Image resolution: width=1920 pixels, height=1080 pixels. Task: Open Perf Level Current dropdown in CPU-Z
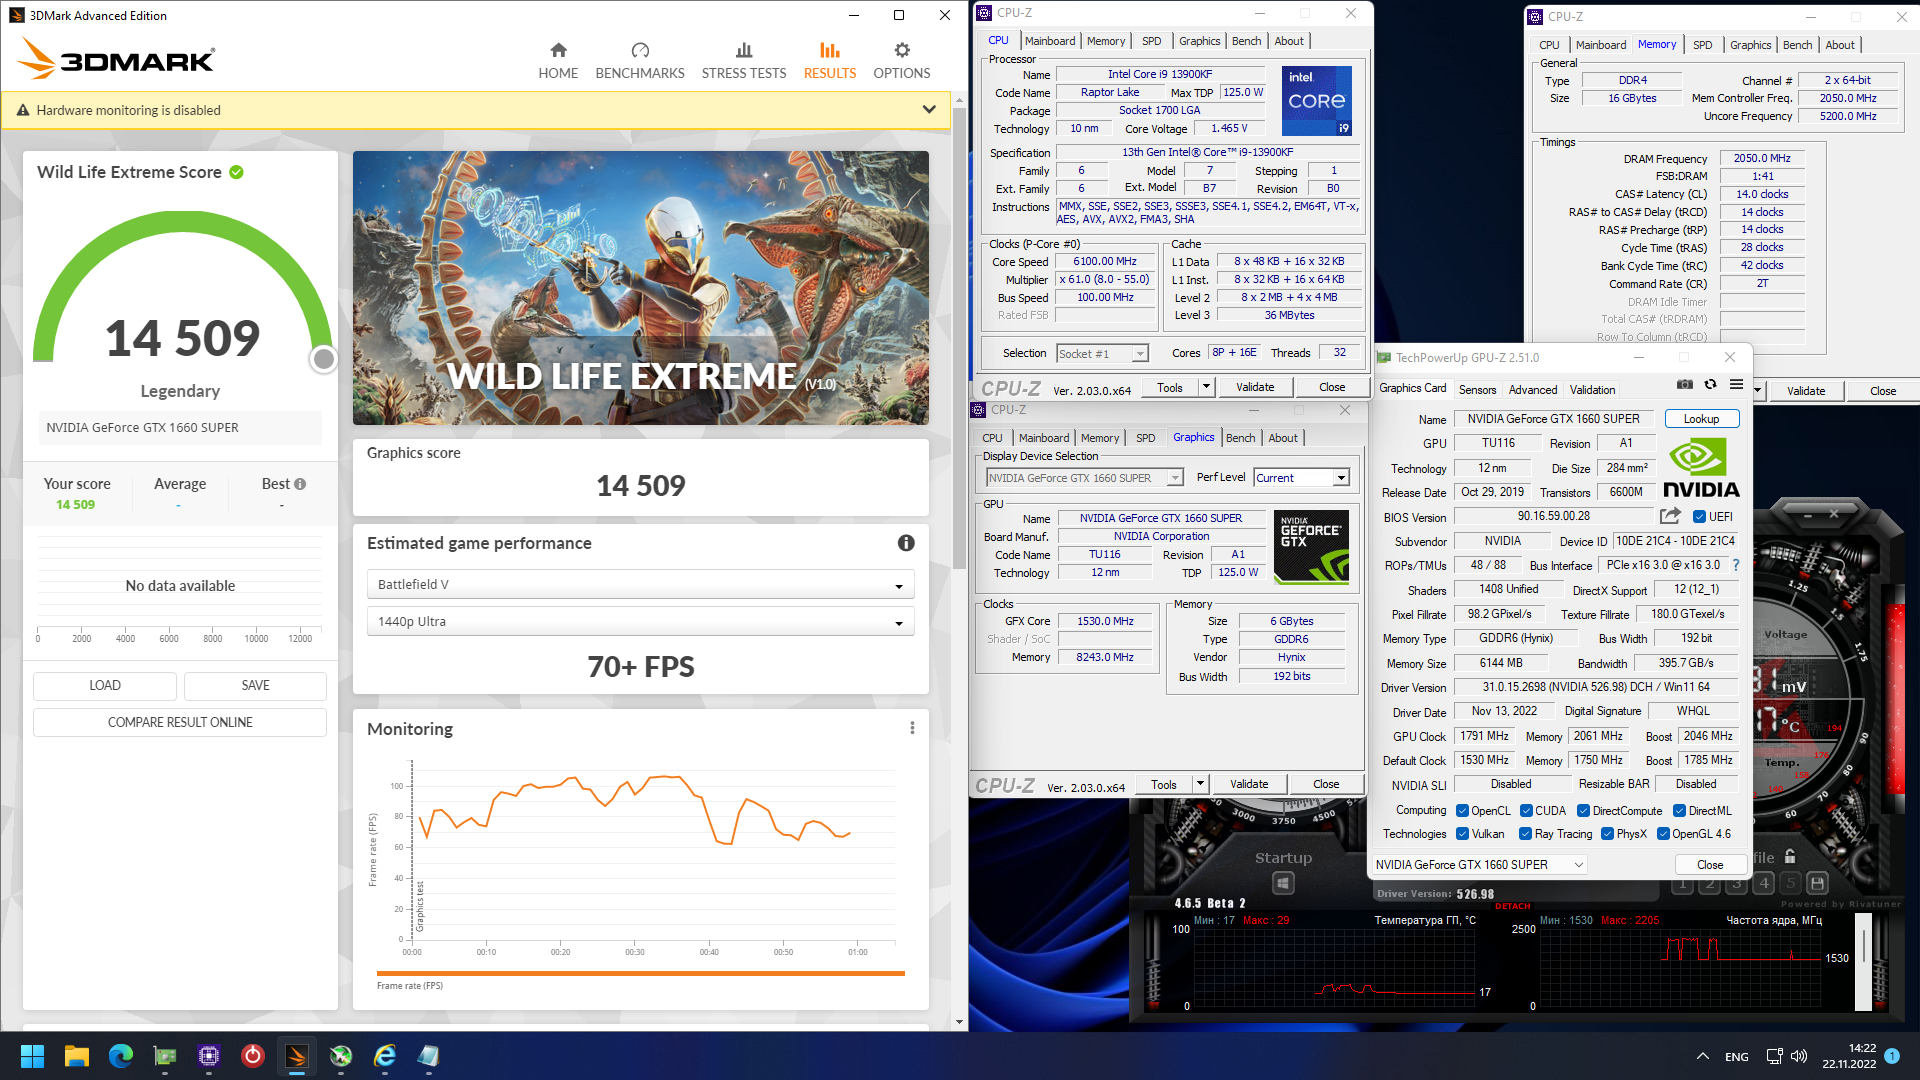(x=1302, y=478)
